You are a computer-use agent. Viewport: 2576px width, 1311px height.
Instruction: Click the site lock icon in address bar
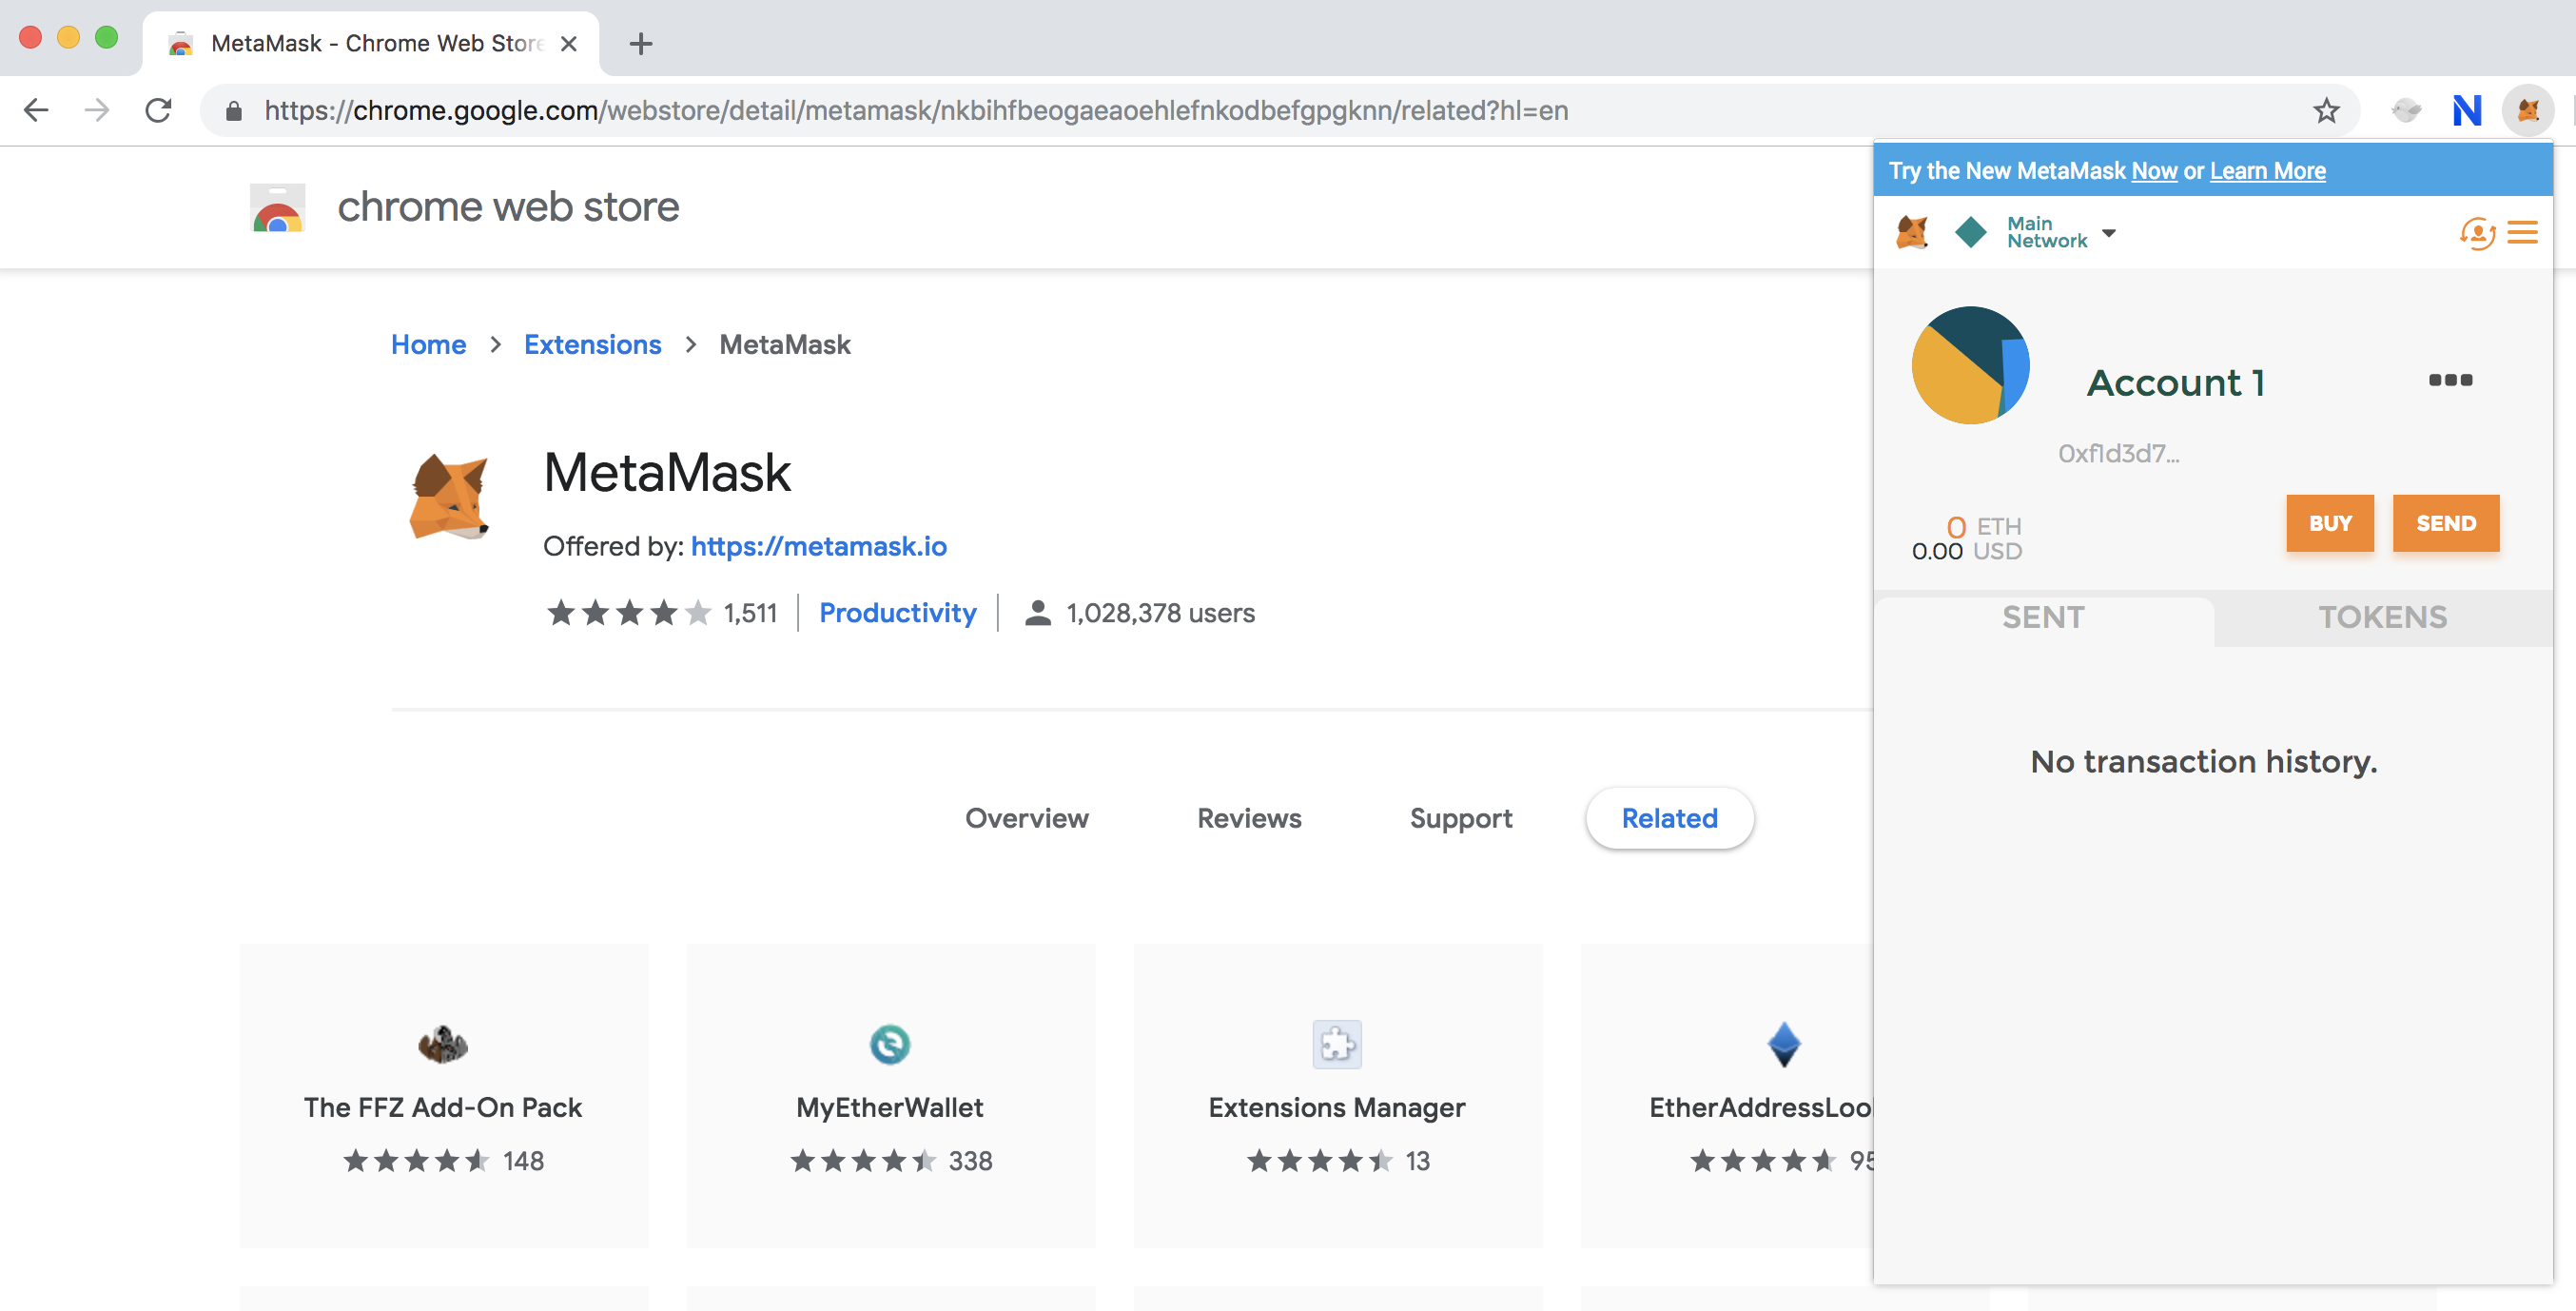coord(233,111)
